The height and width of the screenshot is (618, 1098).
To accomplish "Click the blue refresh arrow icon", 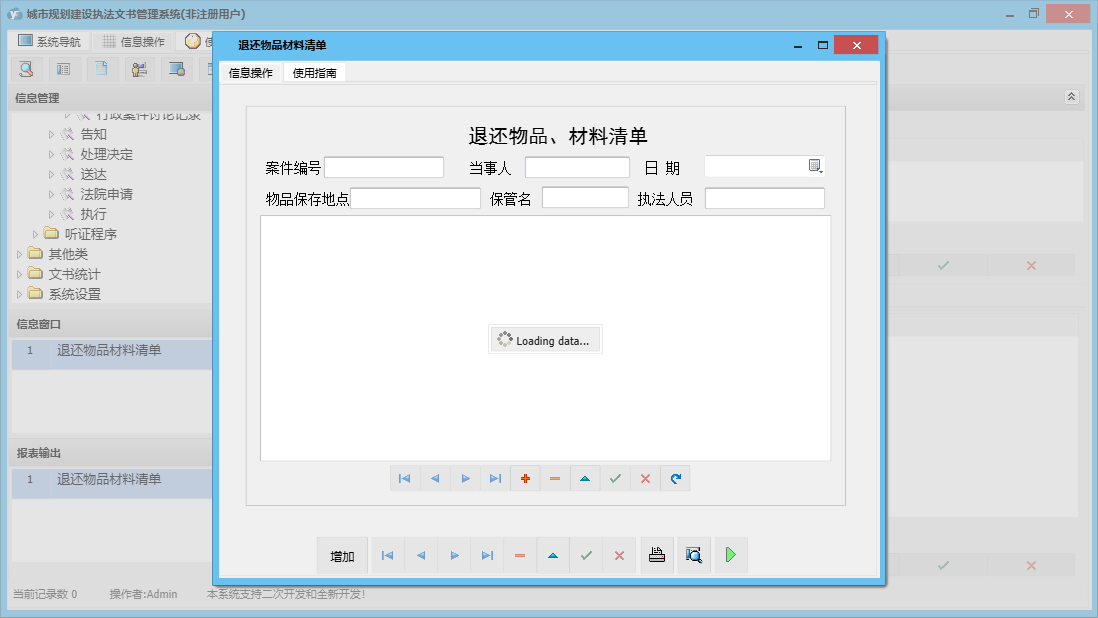I will 675,479.
